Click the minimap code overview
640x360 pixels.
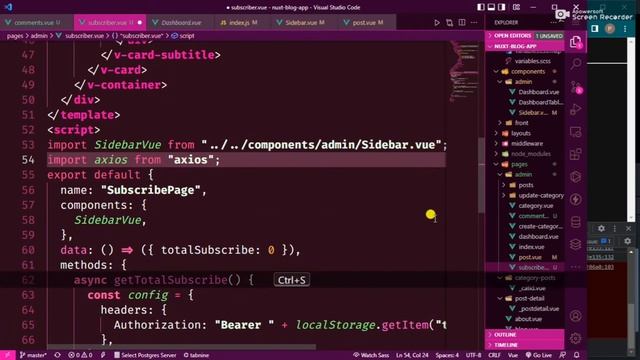463,71
